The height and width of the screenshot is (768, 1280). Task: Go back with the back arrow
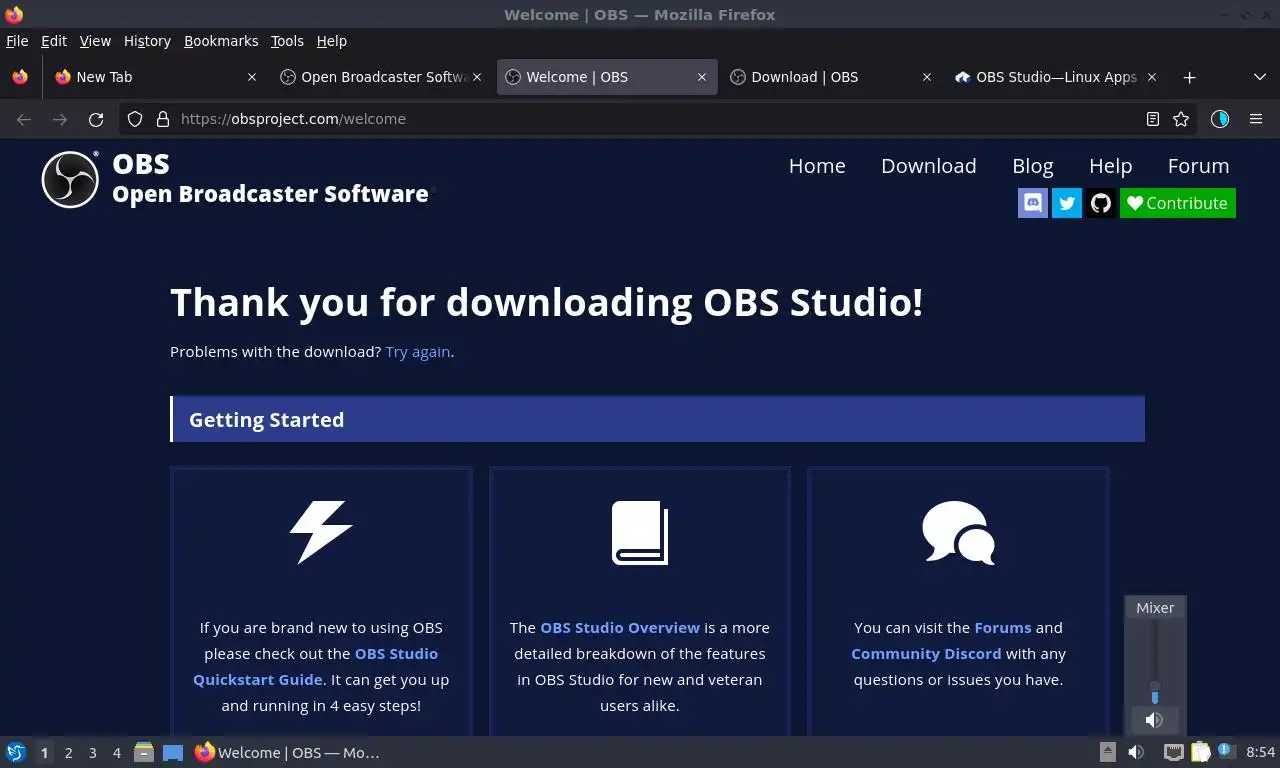tap(24, 119)
